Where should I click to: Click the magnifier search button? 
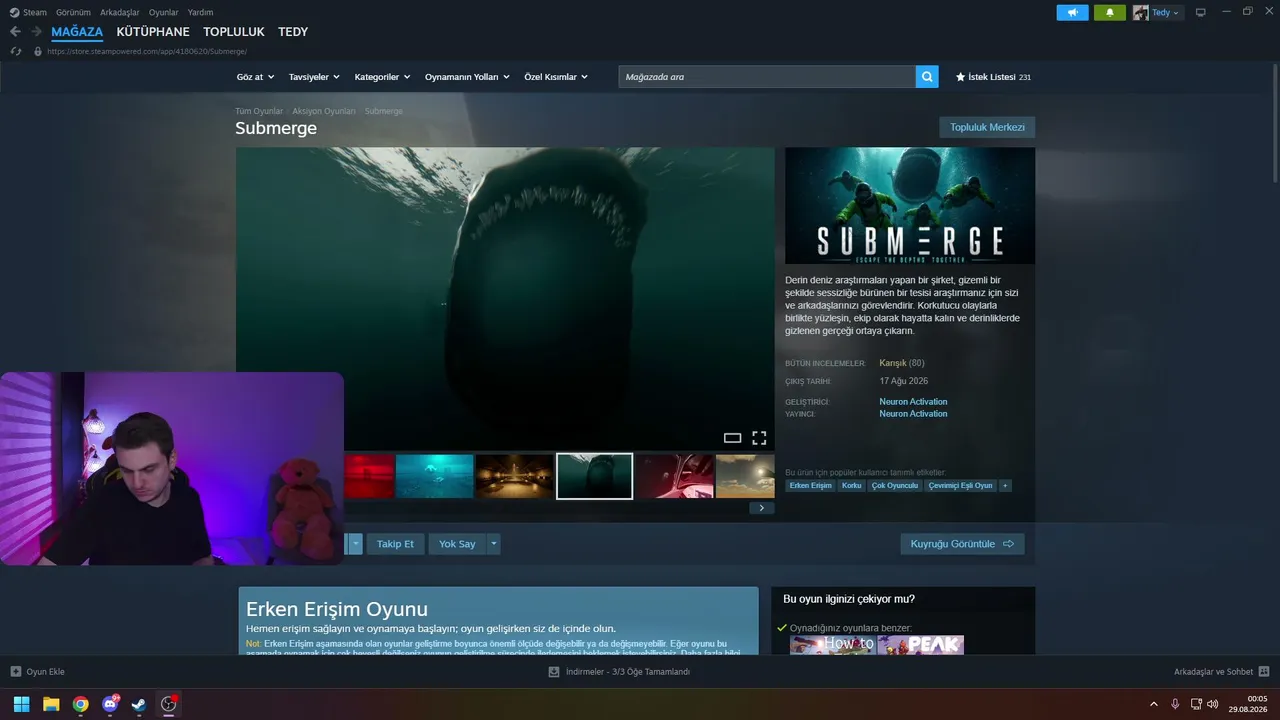(927, 76)
